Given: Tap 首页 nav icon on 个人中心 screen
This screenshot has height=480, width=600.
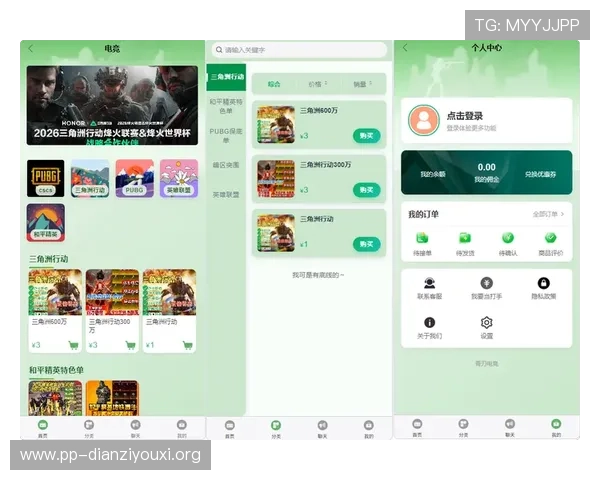Looking at the screenshot, I should click(x=417, y=424).
